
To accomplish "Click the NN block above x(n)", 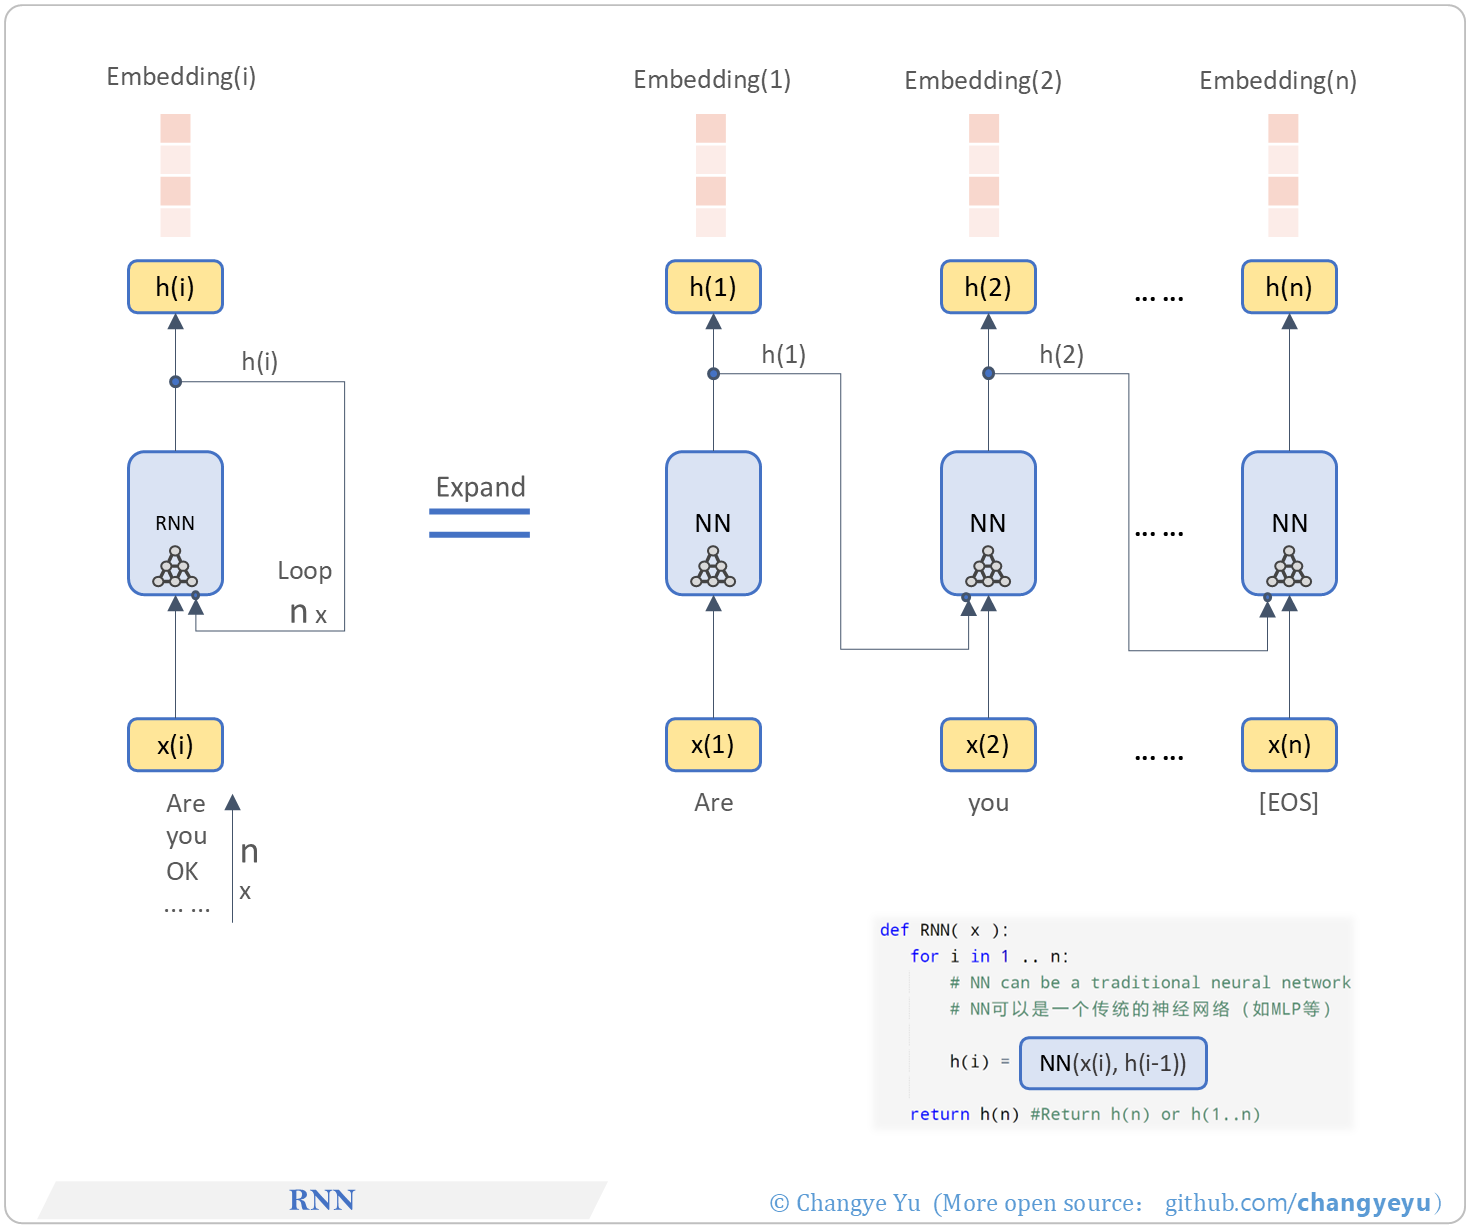I will click(1289, 523).
